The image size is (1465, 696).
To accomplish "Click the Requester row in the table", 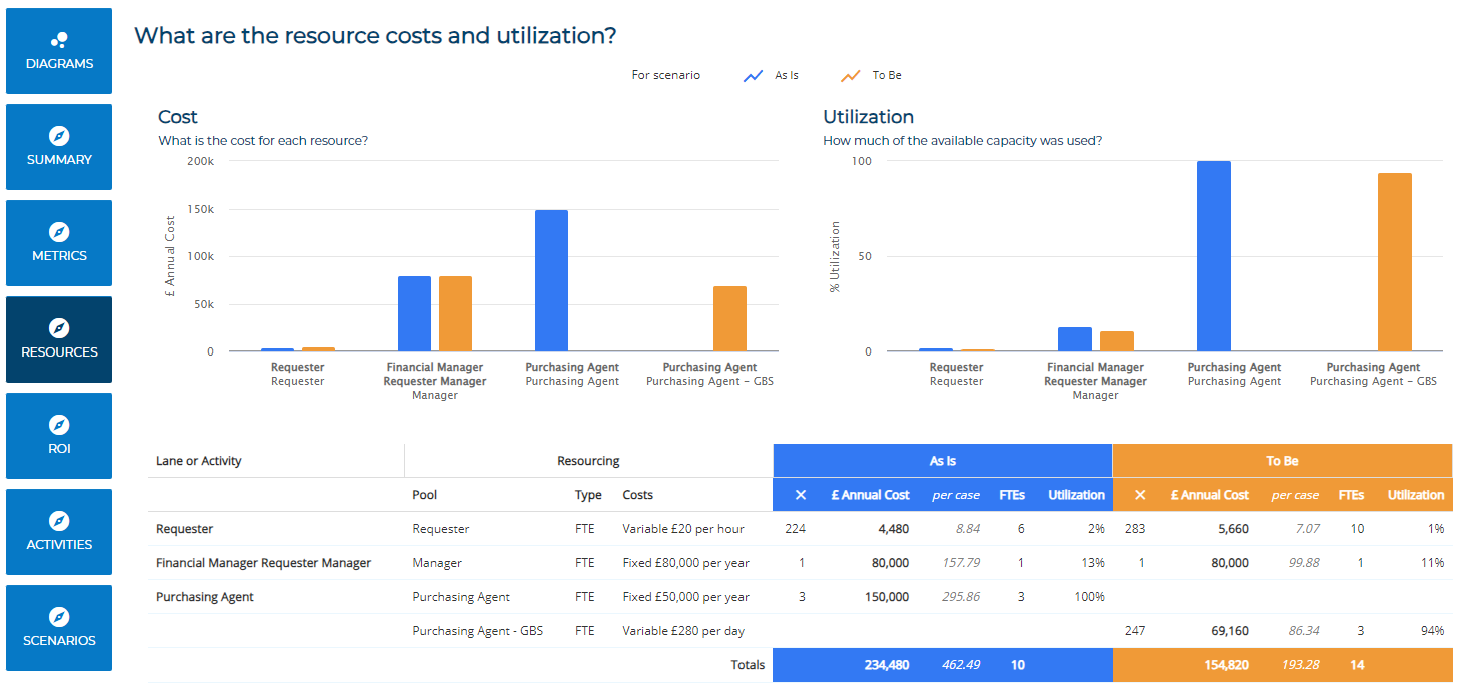I will tap(184, 529).
